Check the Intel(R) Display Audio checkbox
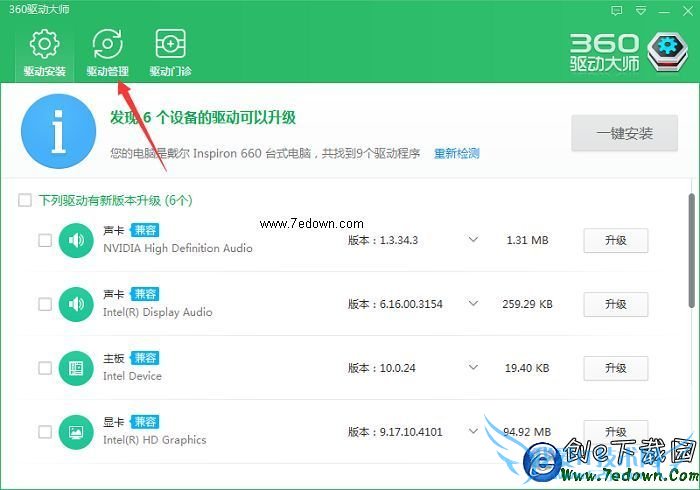Screen dimensions: 700x490 (45, 304)
